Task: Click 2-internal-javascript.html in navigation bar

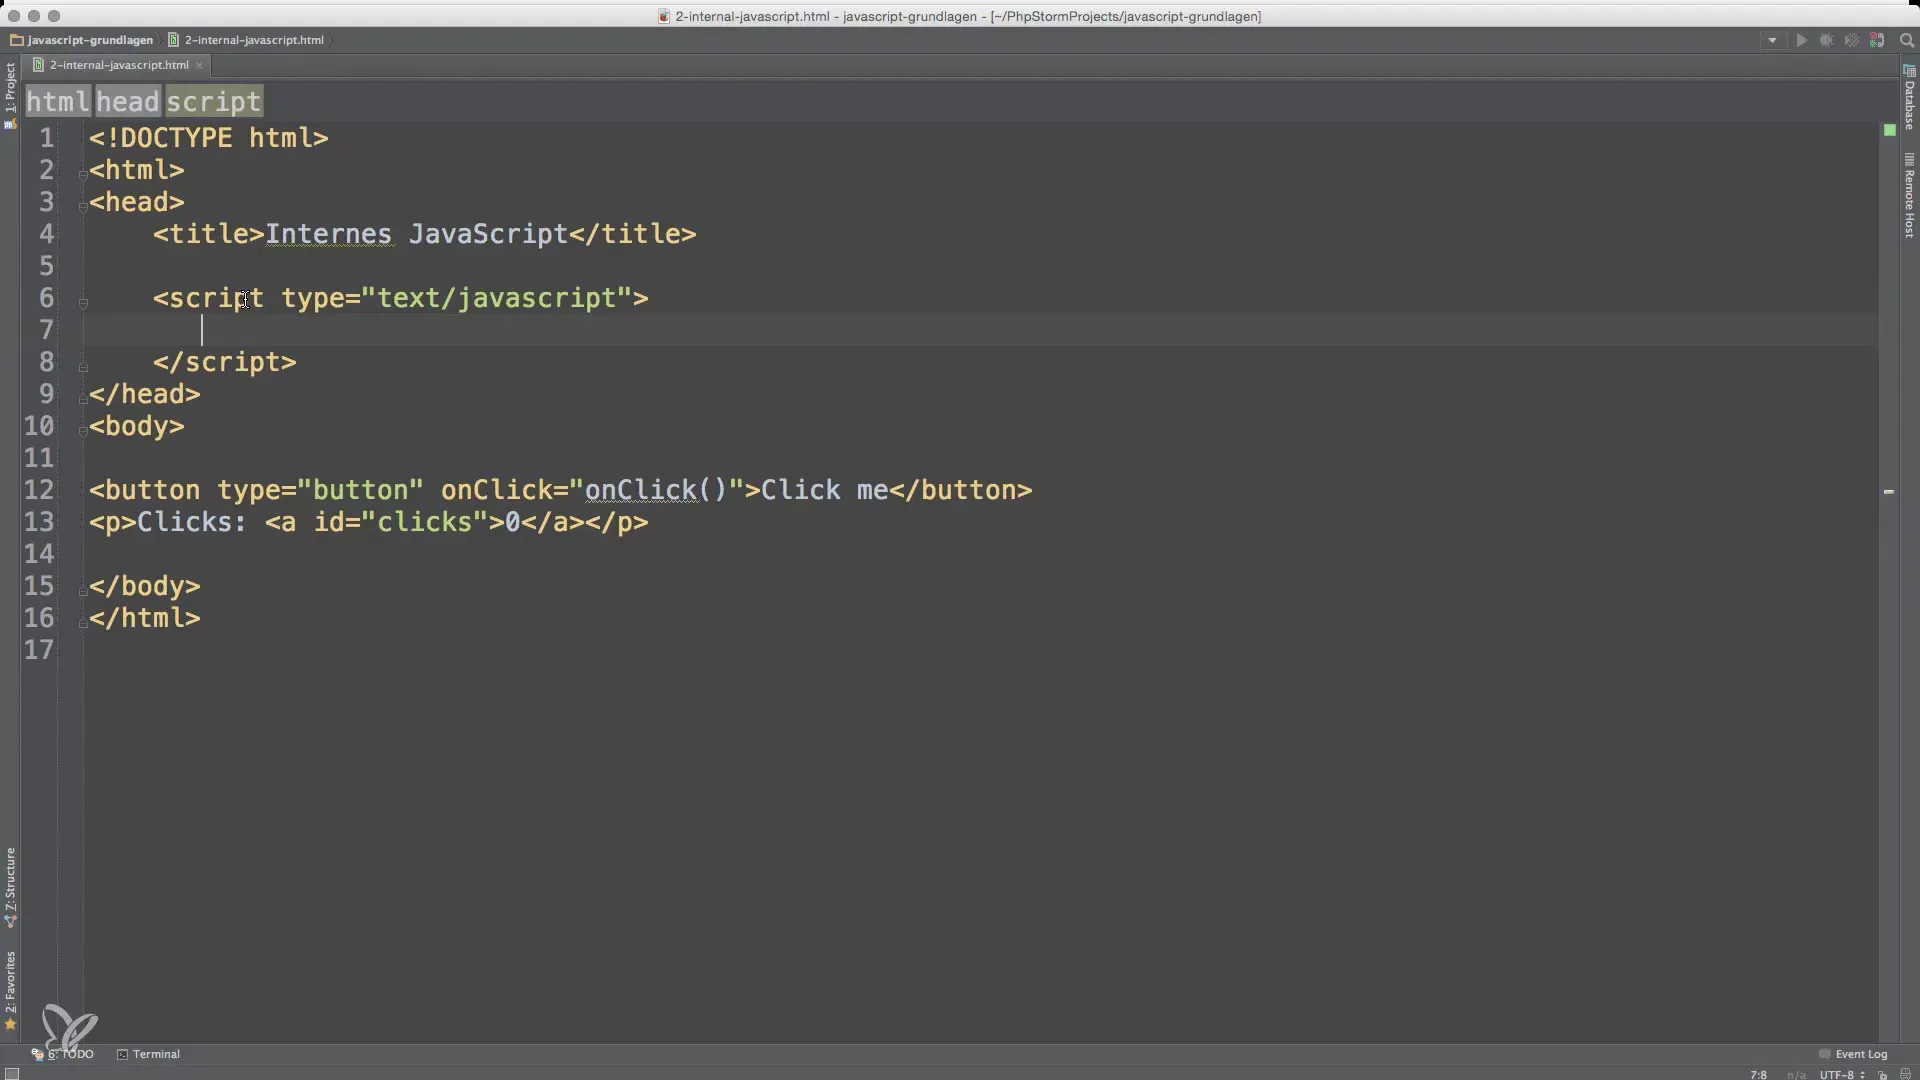Action: 246,40
